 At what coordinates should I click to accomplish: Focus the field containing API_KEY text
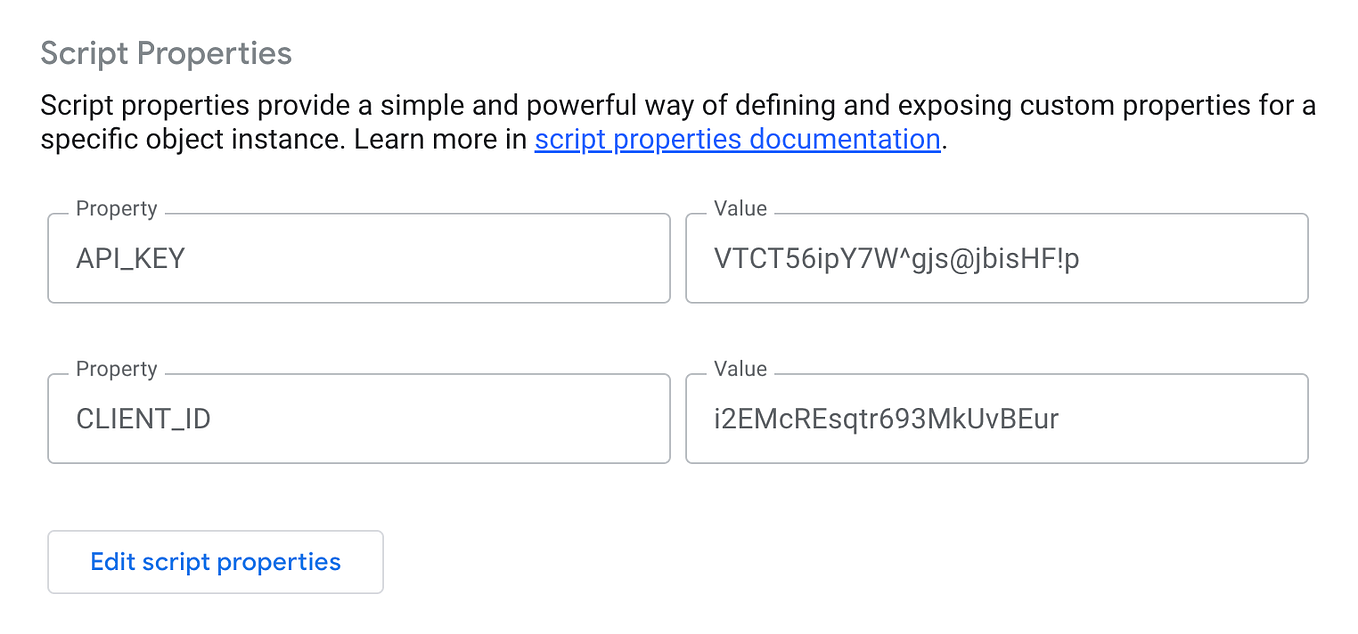click(x=358, y=258)
